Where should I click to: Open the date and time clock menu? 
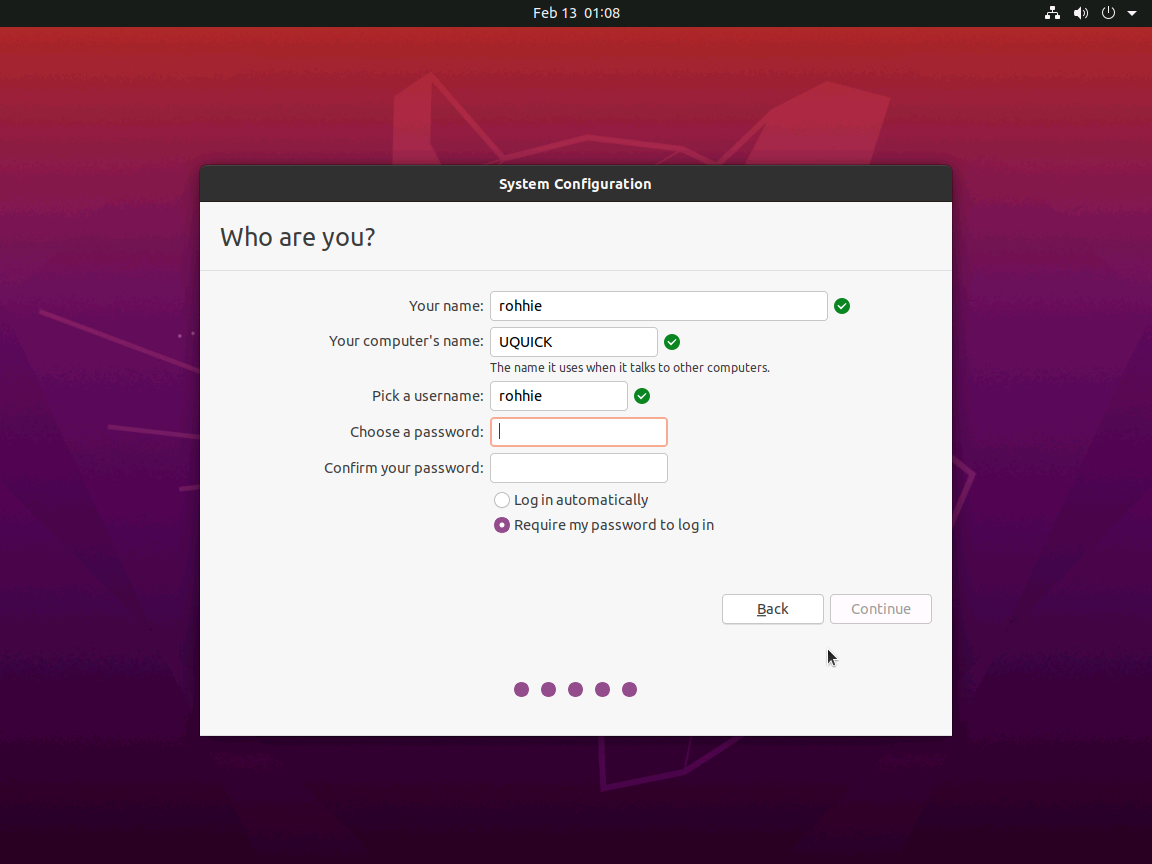(x=576, y=12)
